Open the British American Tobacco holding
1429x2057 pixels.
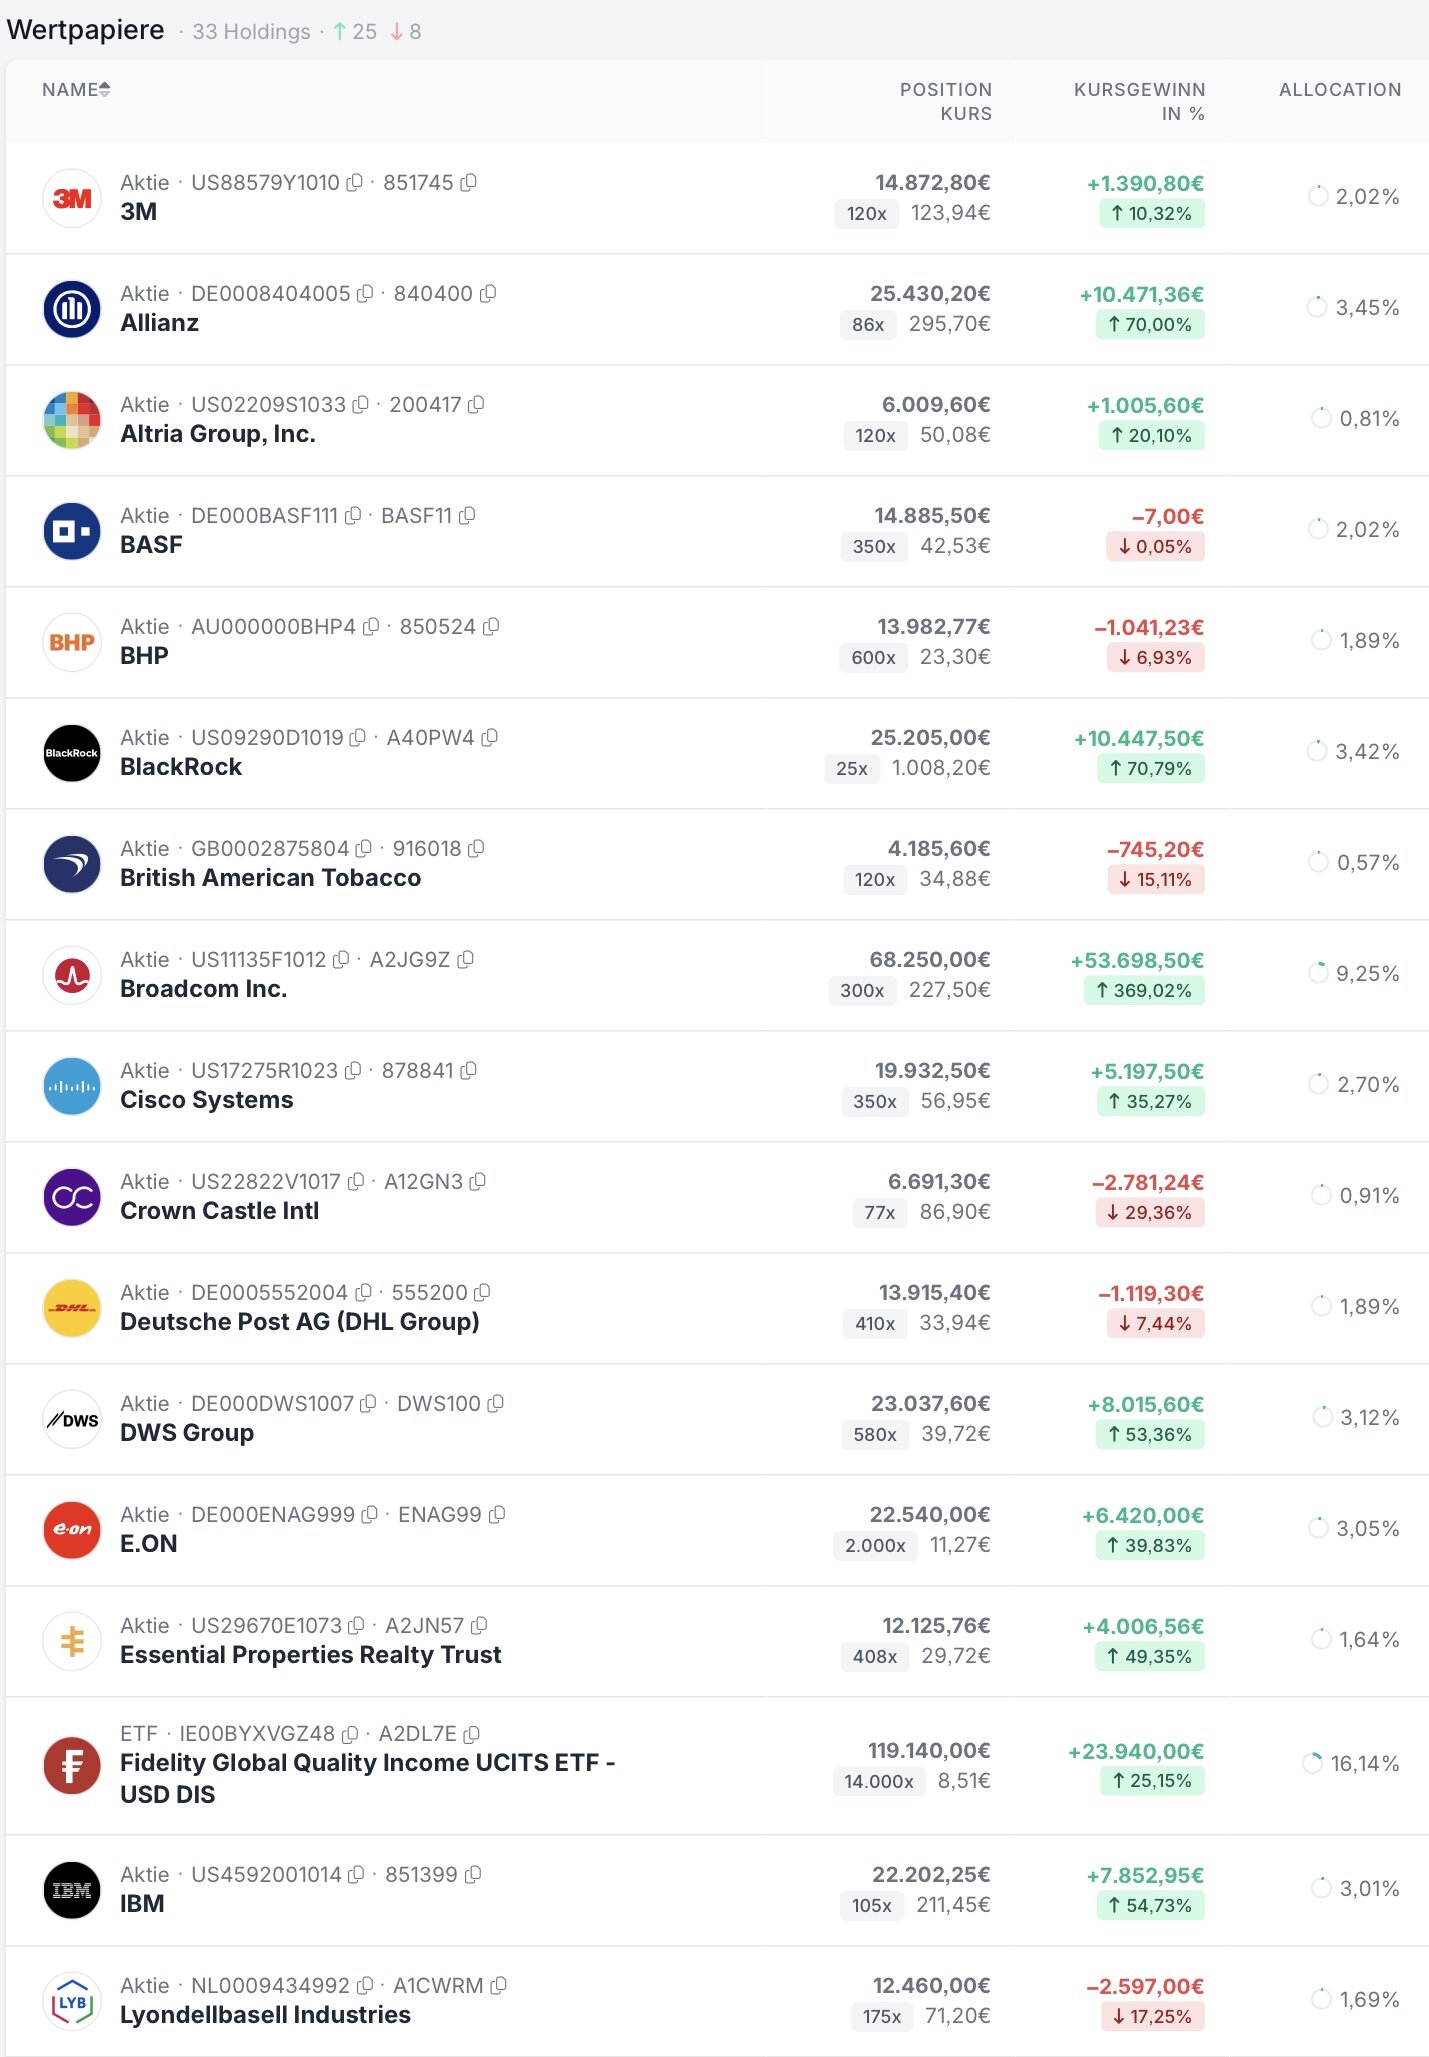270,878
